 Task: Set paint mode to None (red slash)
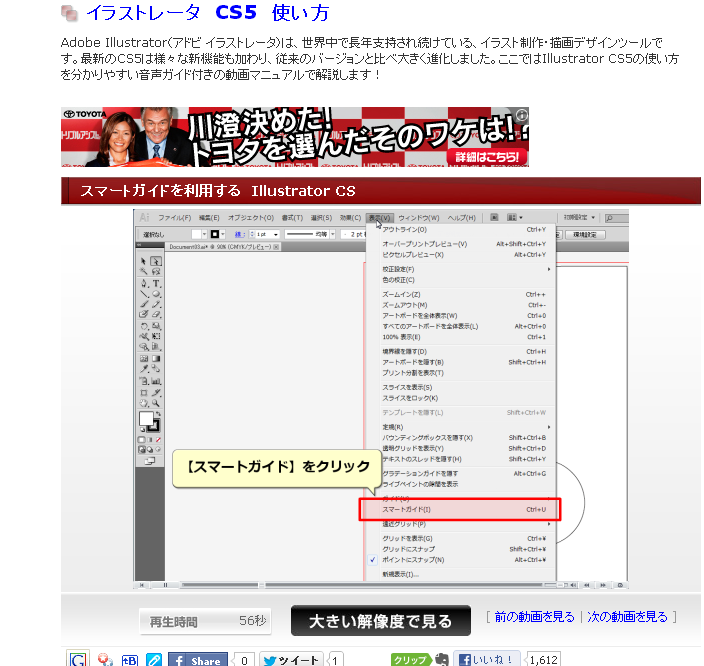click(x=158, y=440)
